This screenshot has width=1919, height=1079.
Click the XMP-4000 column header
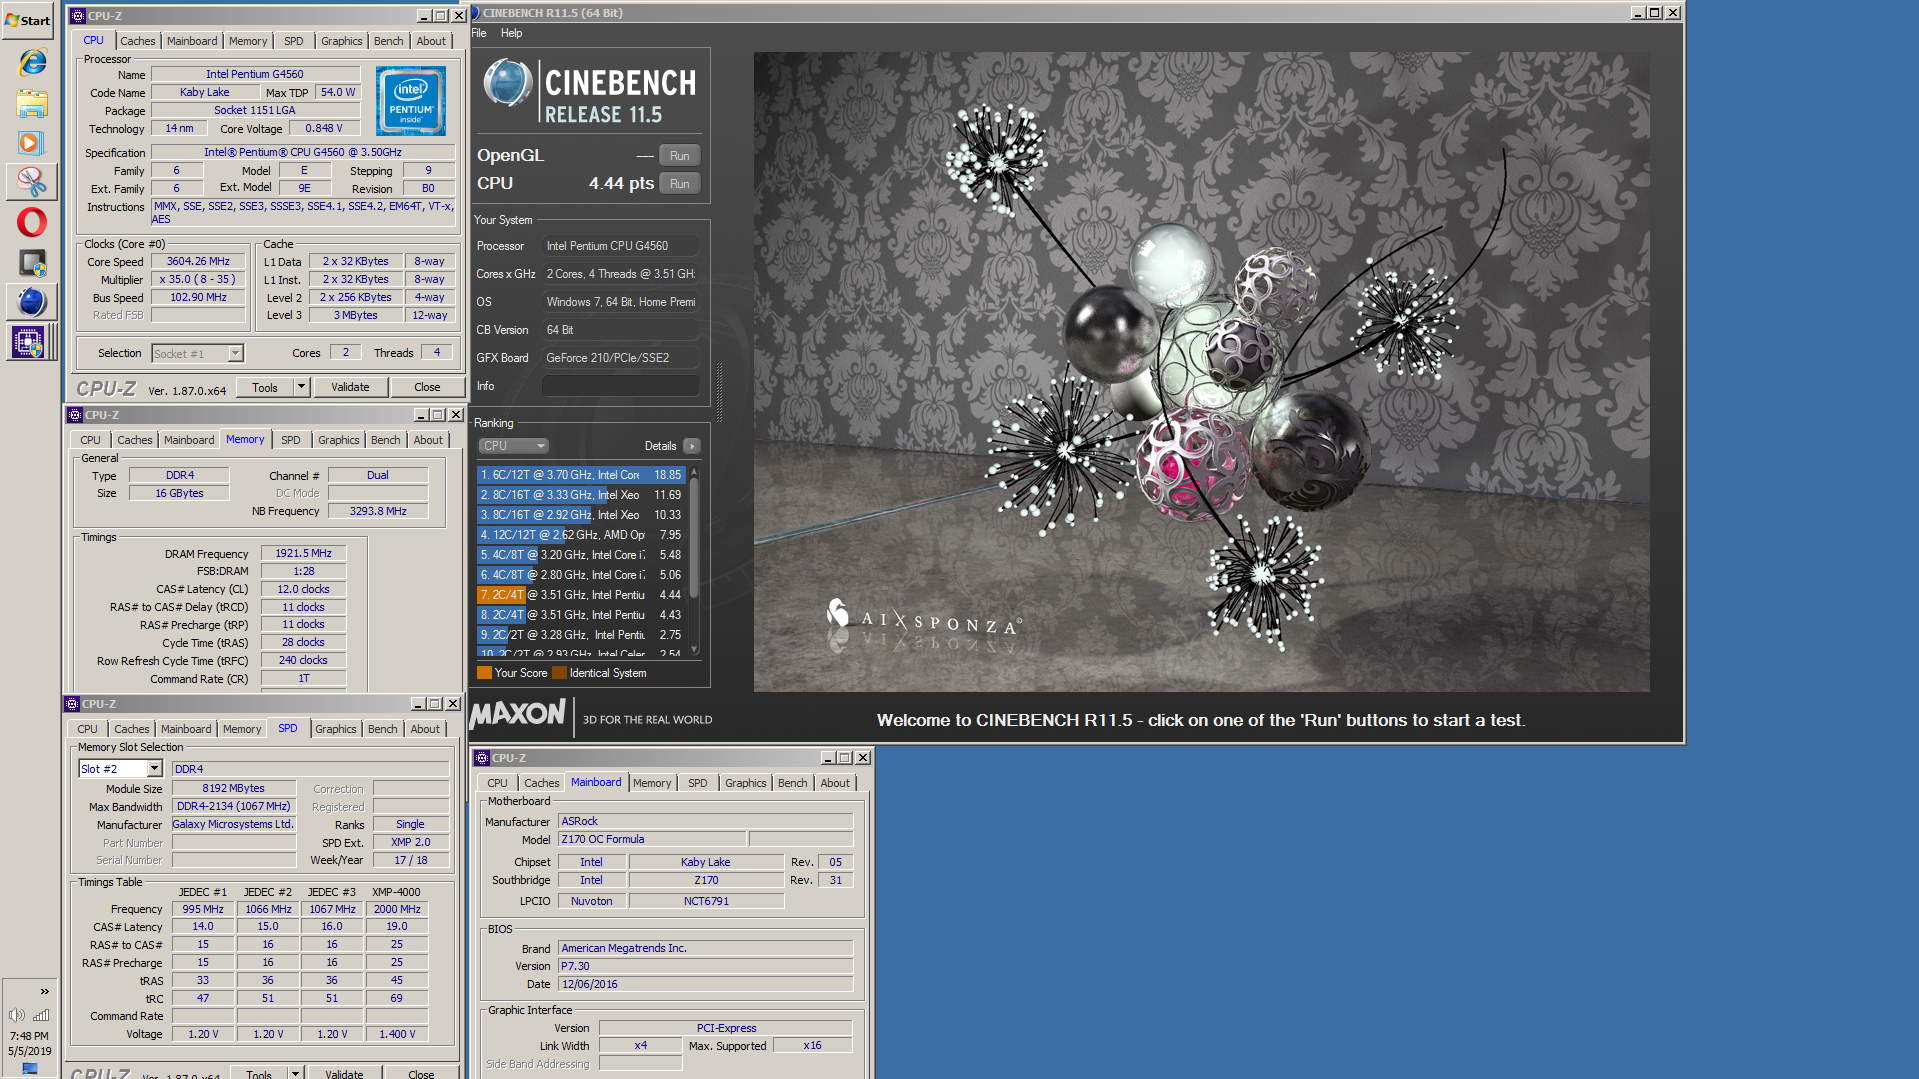click(397, 892)
